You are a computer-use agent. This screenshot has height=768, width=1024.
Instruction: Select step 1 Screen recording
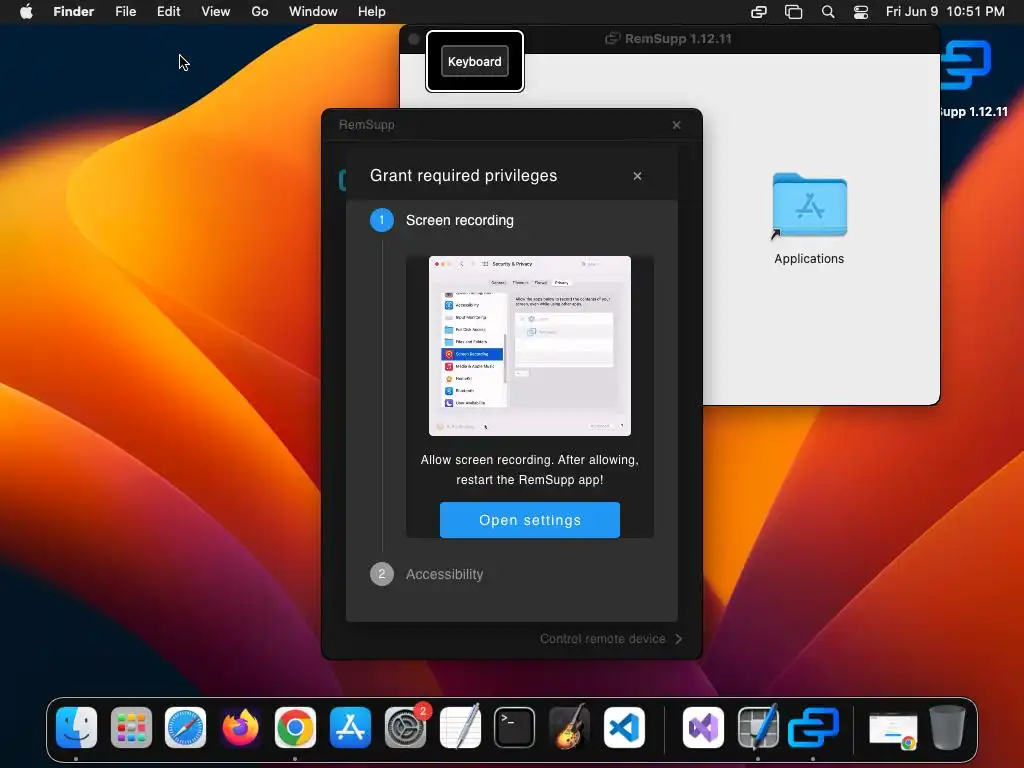(x=441, y=220)
